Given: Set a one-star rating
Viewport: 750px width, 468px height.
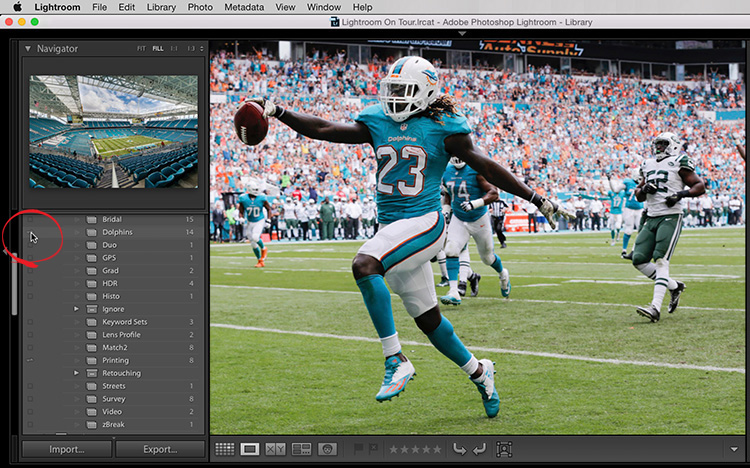Looking at the screenshot, I should 393,449.
